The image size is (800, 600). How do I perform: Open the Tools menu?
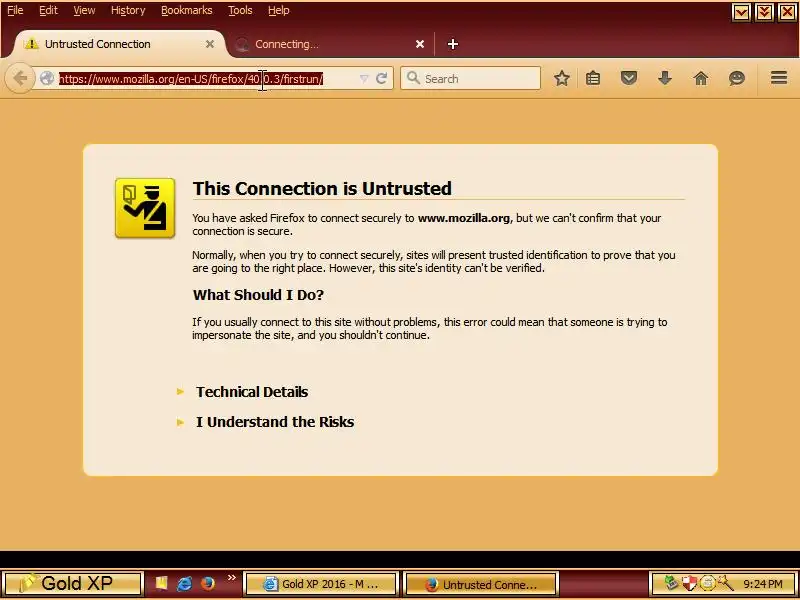coord(240,10)
